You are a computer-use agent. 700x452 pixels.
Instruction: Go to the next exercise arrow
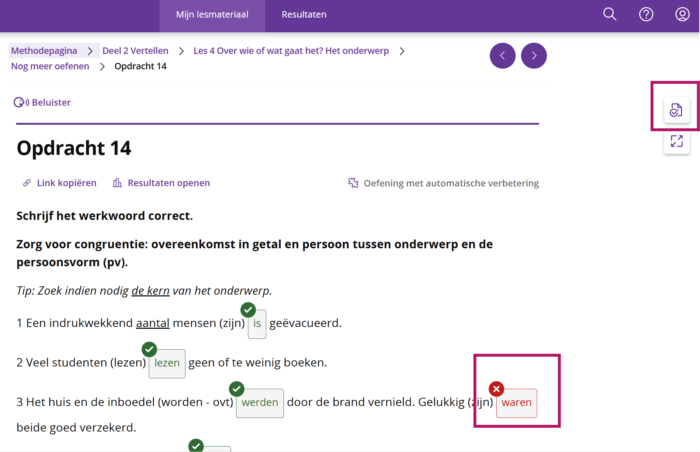point(534,56)
